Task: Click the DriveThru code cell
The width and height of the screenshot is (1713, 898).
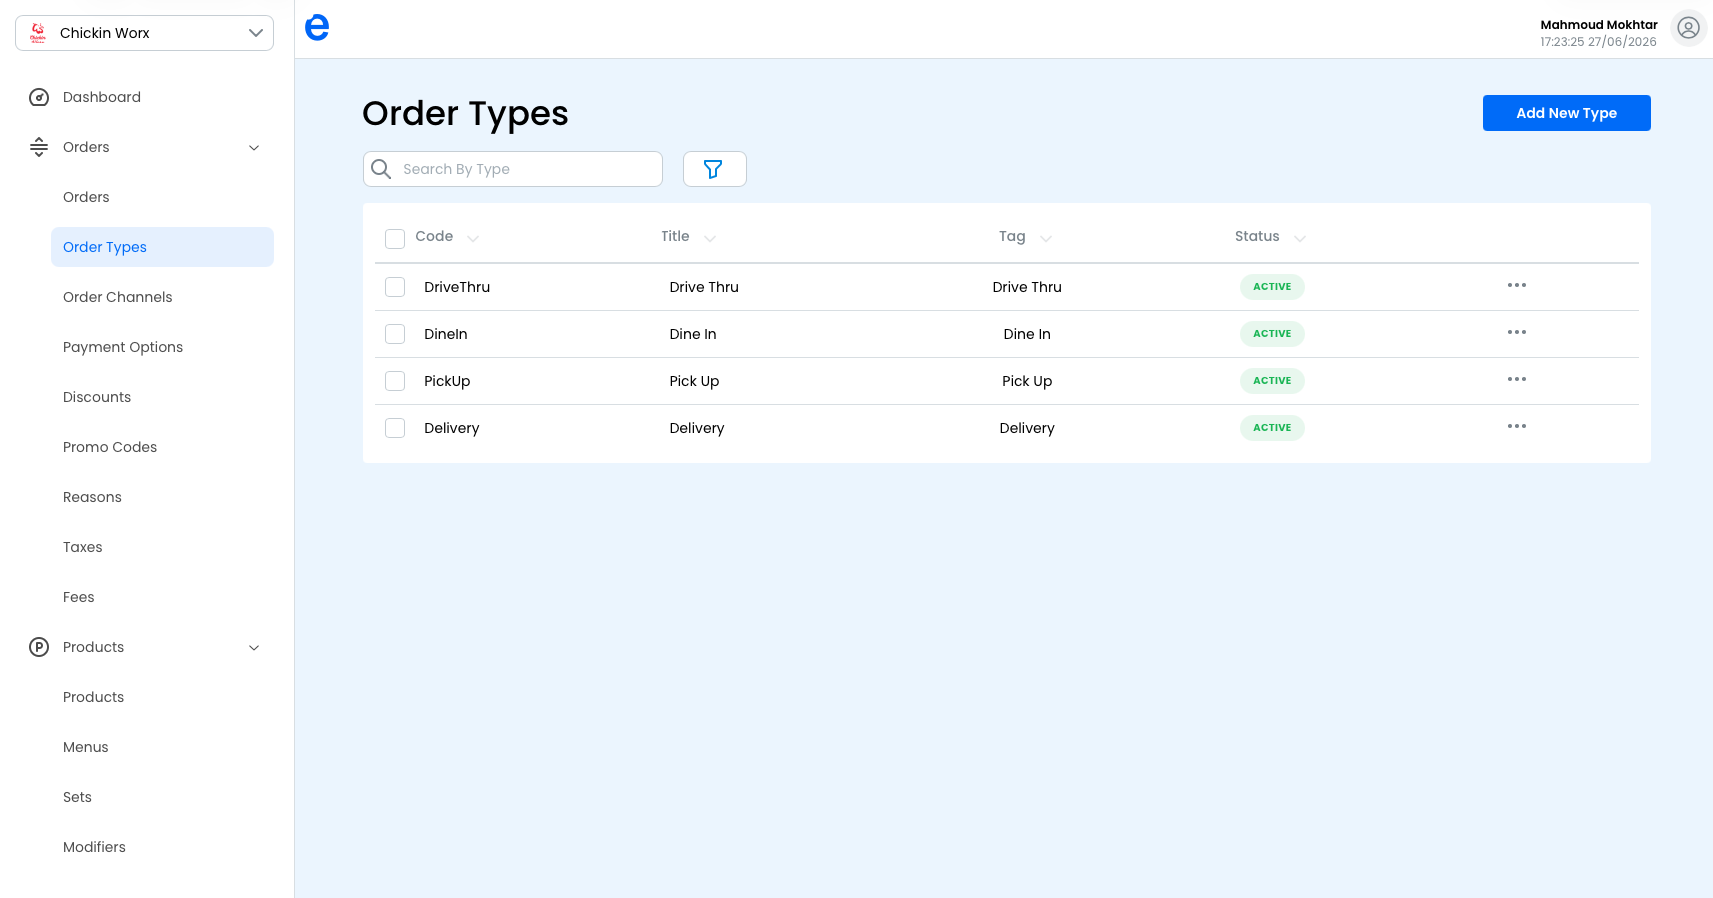Action: point(457,287)
